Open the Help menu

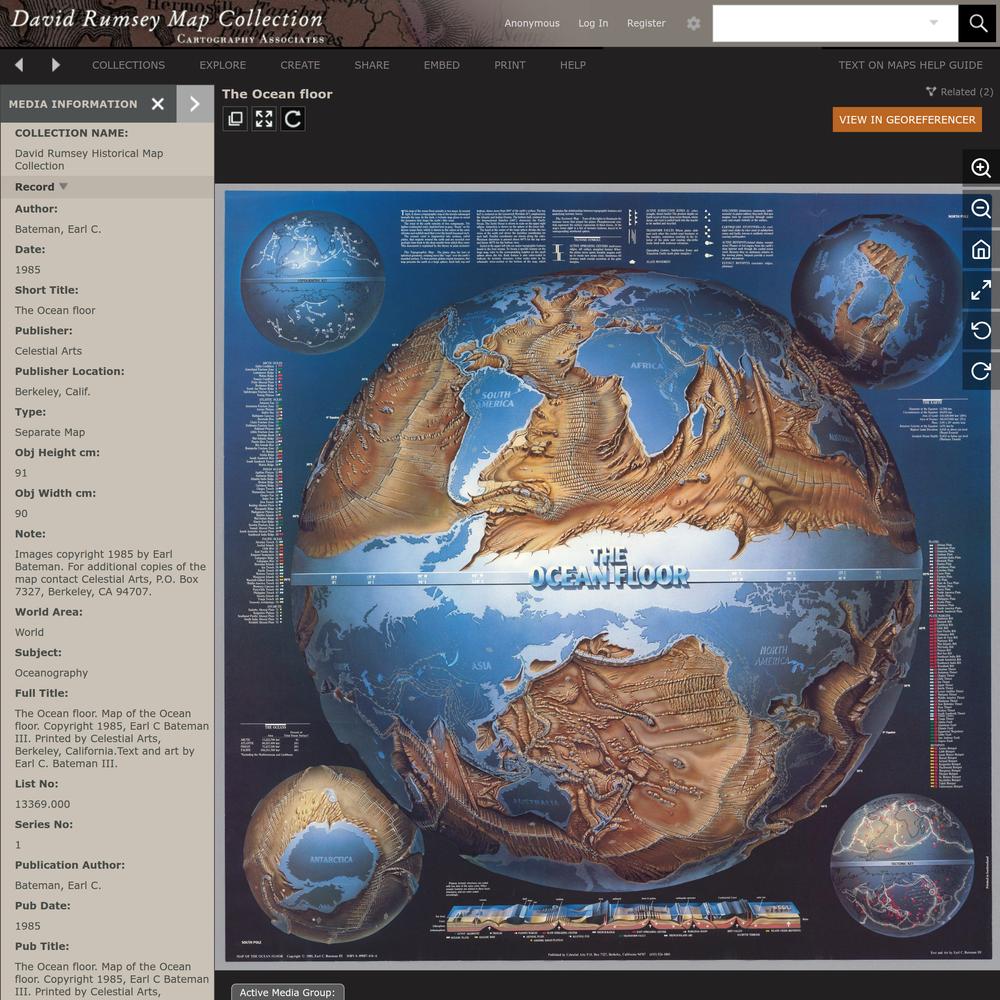coord(573,65)
